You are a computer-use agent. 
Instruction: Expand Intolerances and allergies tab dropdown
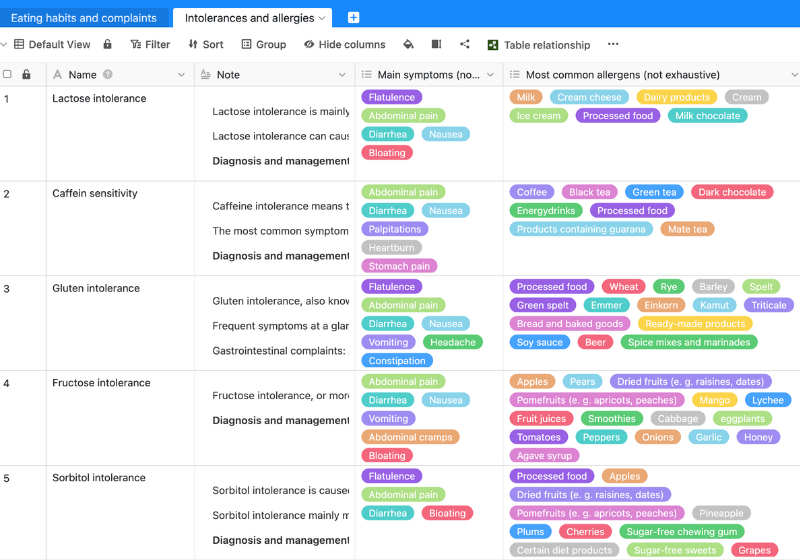(x=322, y=18)
